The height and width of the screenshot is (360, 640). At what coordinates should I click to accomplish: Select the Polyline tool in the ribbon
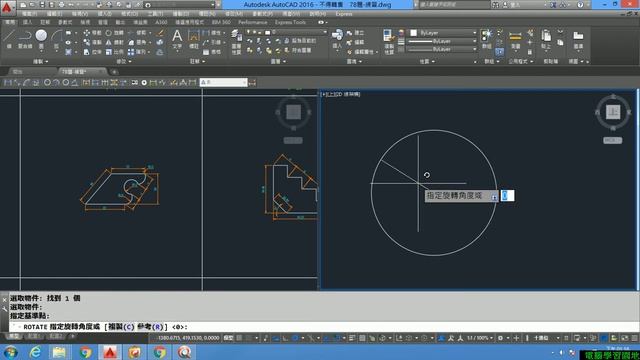pyautogui.click(x=25, y=39)
